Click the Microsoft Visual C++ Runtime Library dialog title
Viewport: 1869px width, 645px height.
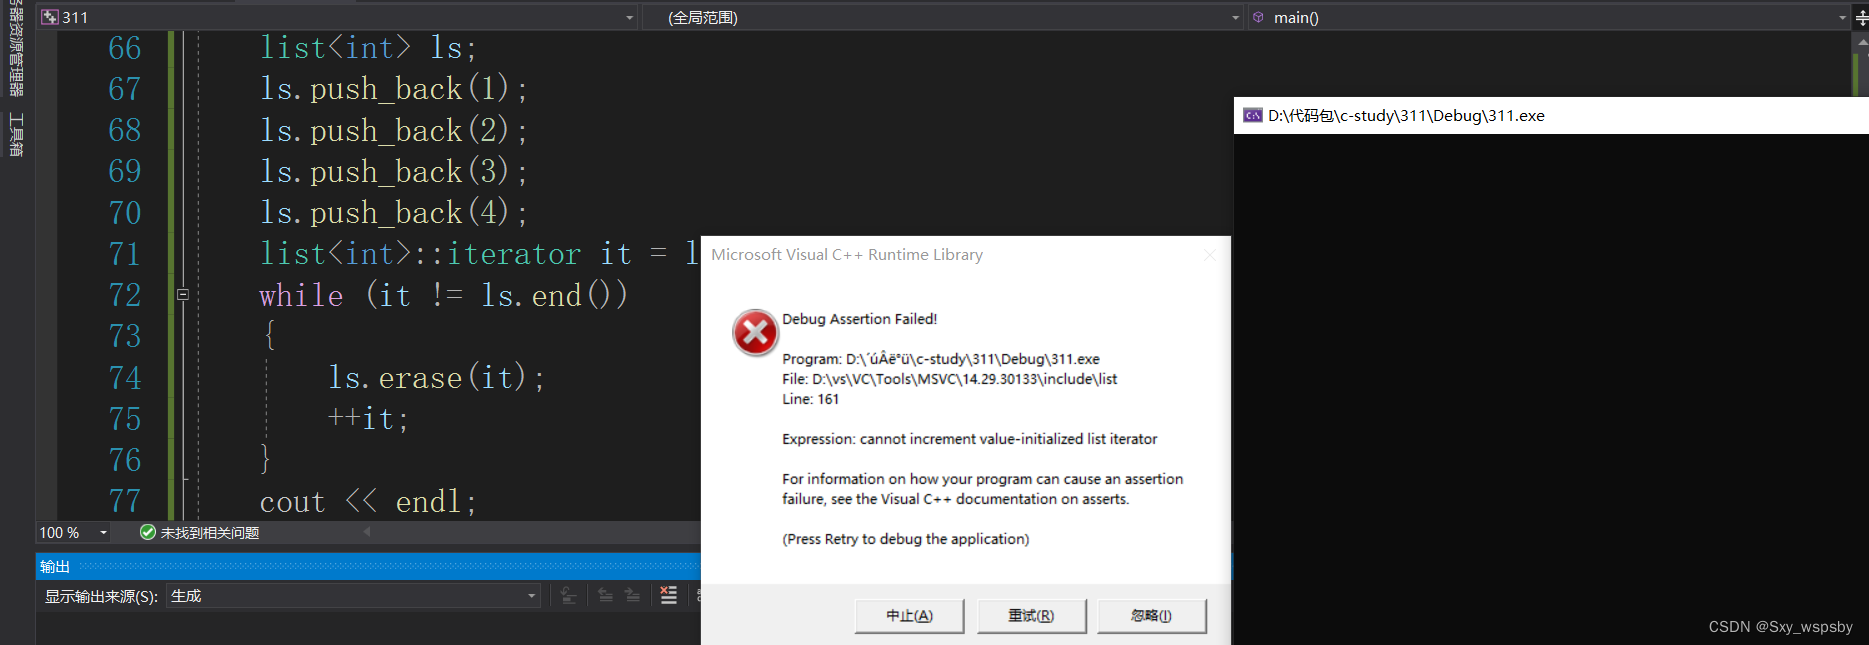pos(847,255)
